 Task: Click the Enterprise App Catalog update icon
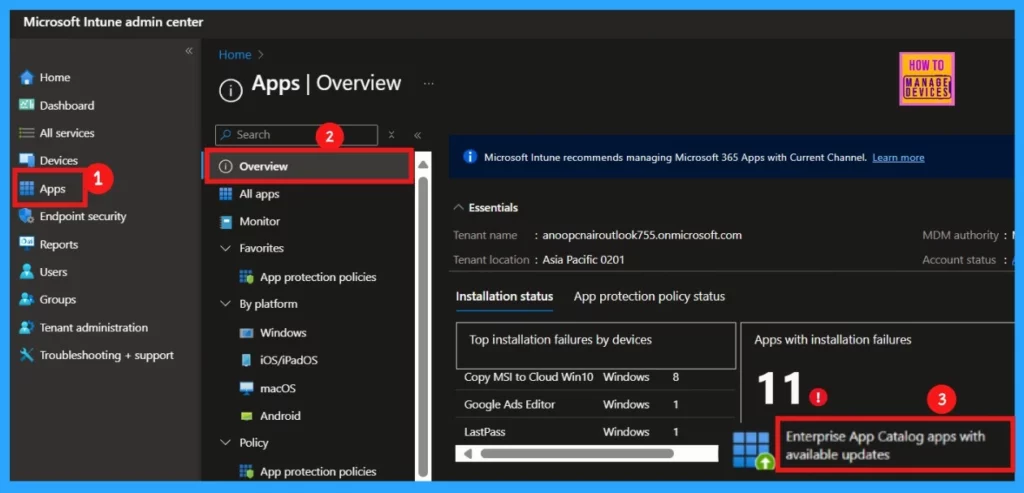753,450
